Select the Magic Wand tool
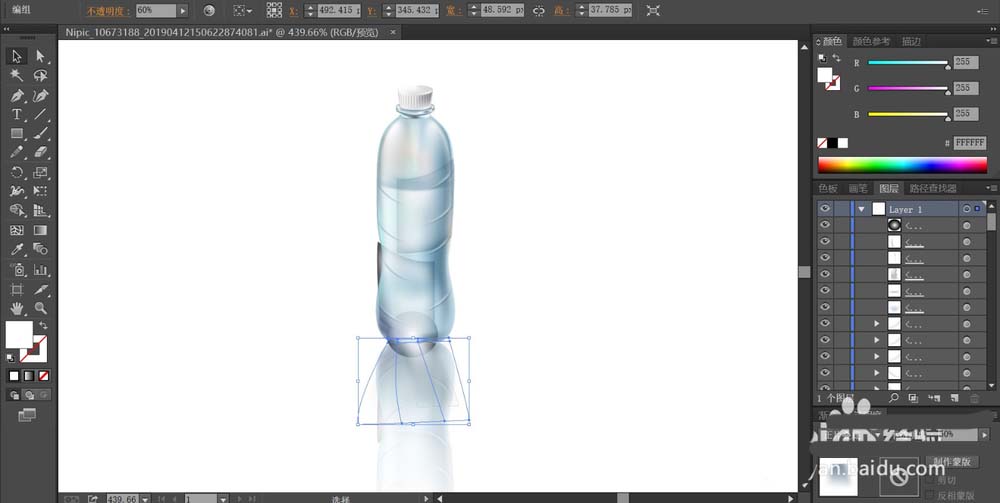The width and height of the screenshot is (1000, 503). [17, 76]
